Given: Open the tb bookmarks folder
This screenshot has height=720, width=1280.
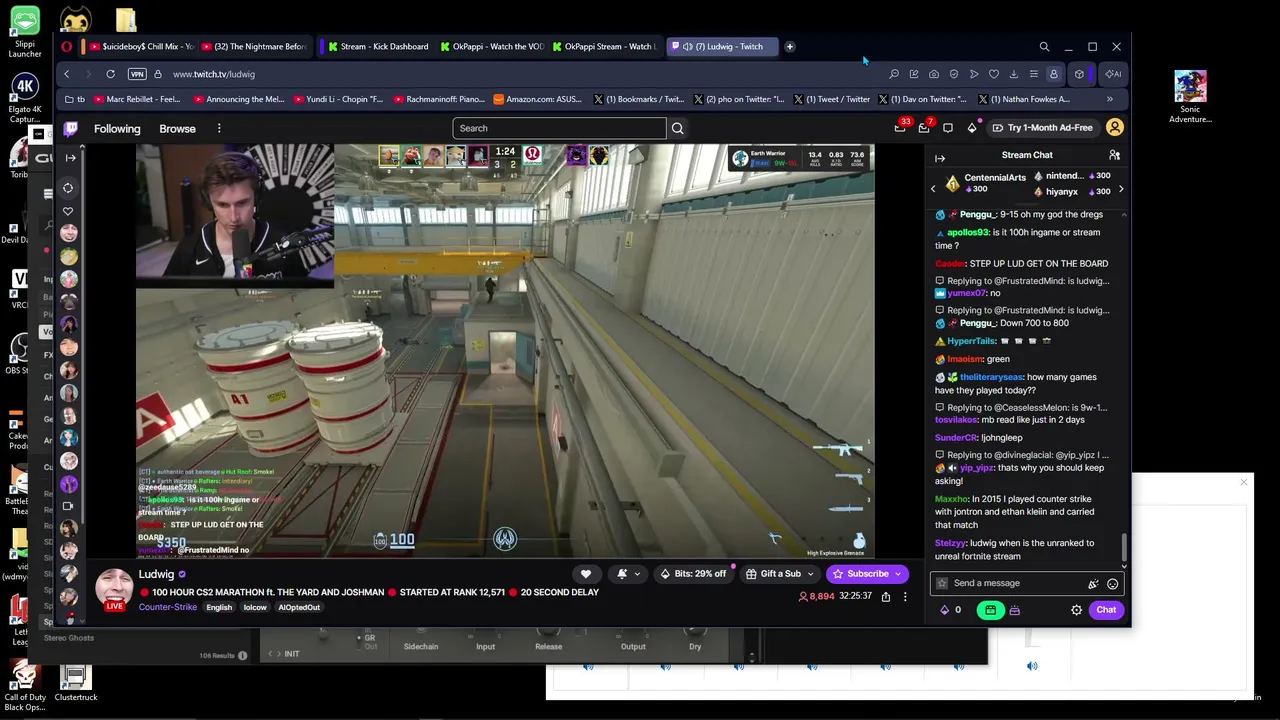Looking at the screenshot, I should [75, 99].
